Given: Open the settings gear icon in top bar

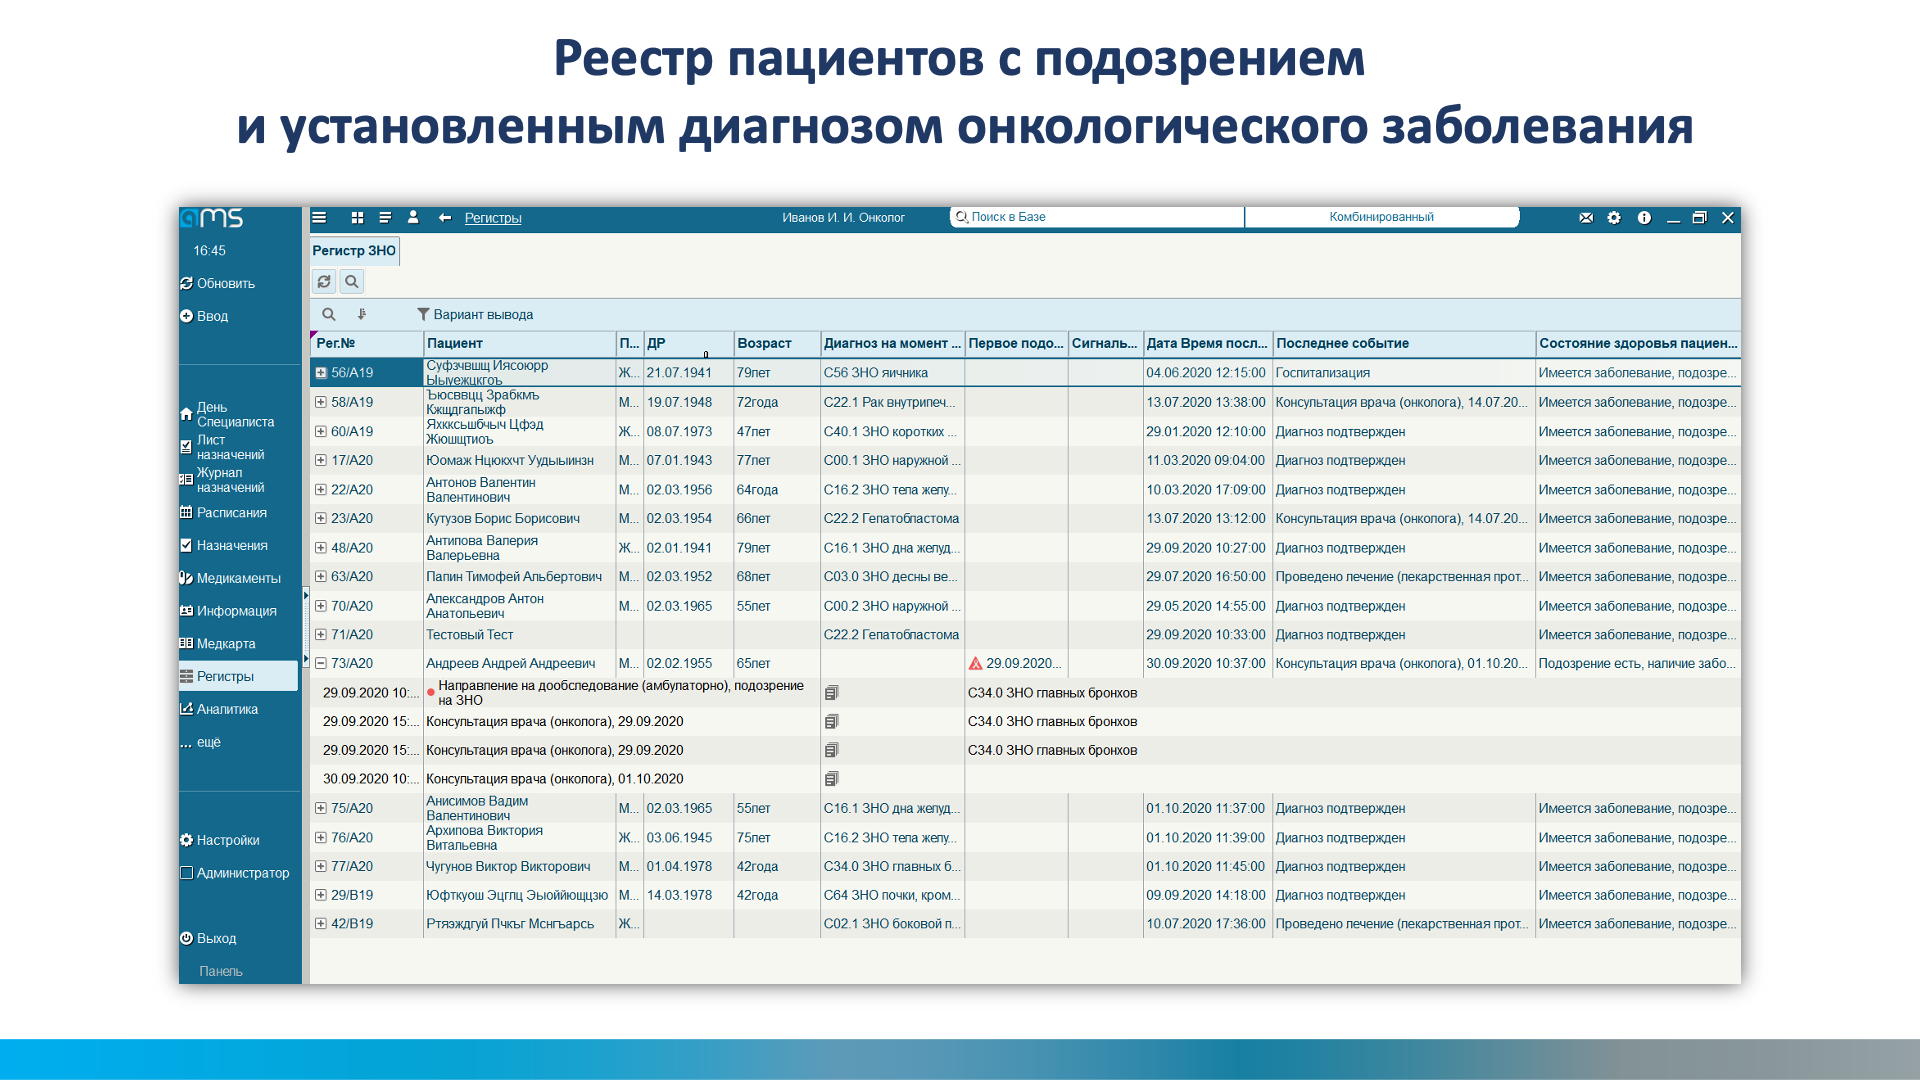Looking at the screenshot, I should [1614, 217].
